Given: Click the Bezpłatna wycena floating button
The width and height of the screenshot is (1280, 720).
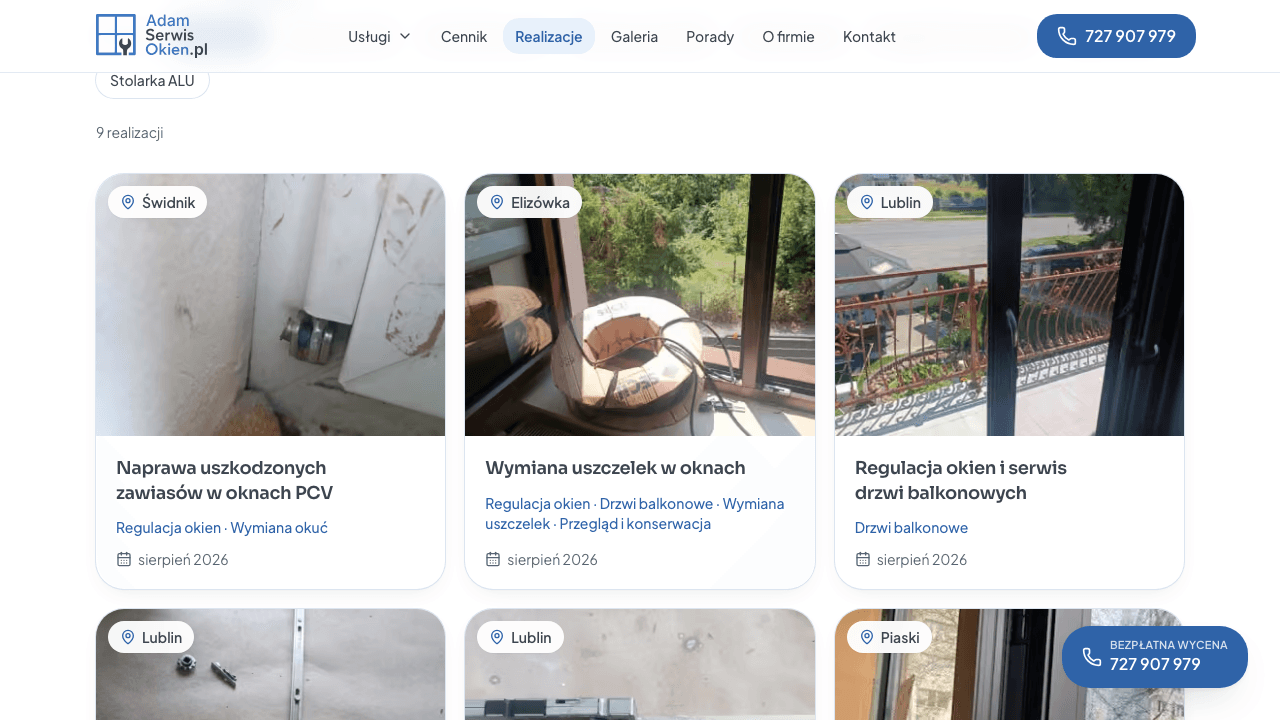Looking at the screenshot, I should 1155,657.
